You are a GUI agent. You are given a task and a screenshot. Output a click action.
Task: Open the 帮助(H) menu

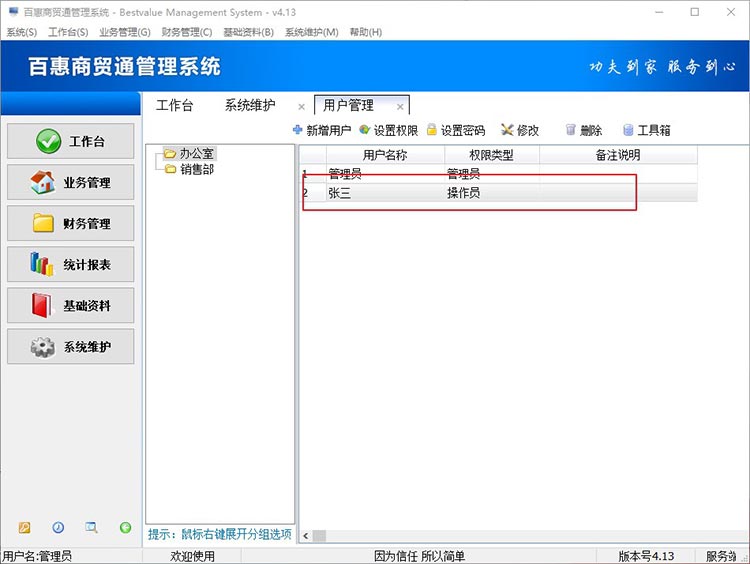pos(365,32)
